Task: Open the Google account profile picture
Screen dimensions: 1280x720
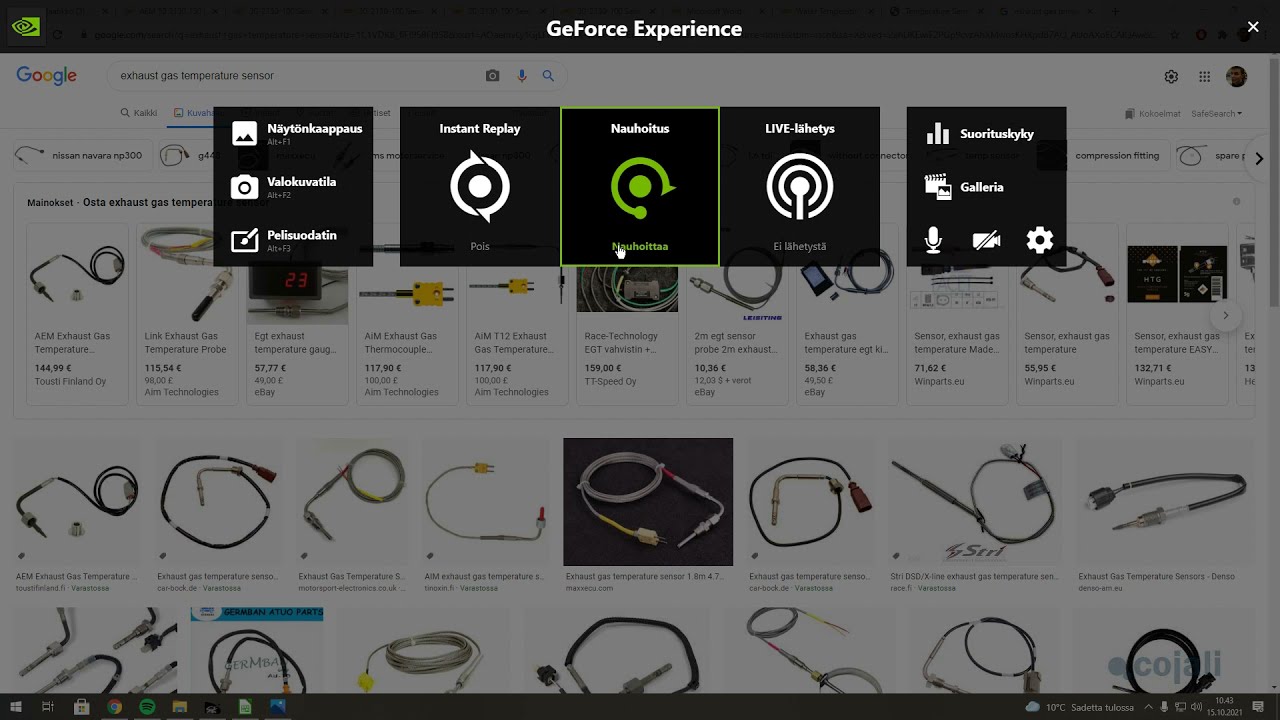Action: (x=1237, y=77)
